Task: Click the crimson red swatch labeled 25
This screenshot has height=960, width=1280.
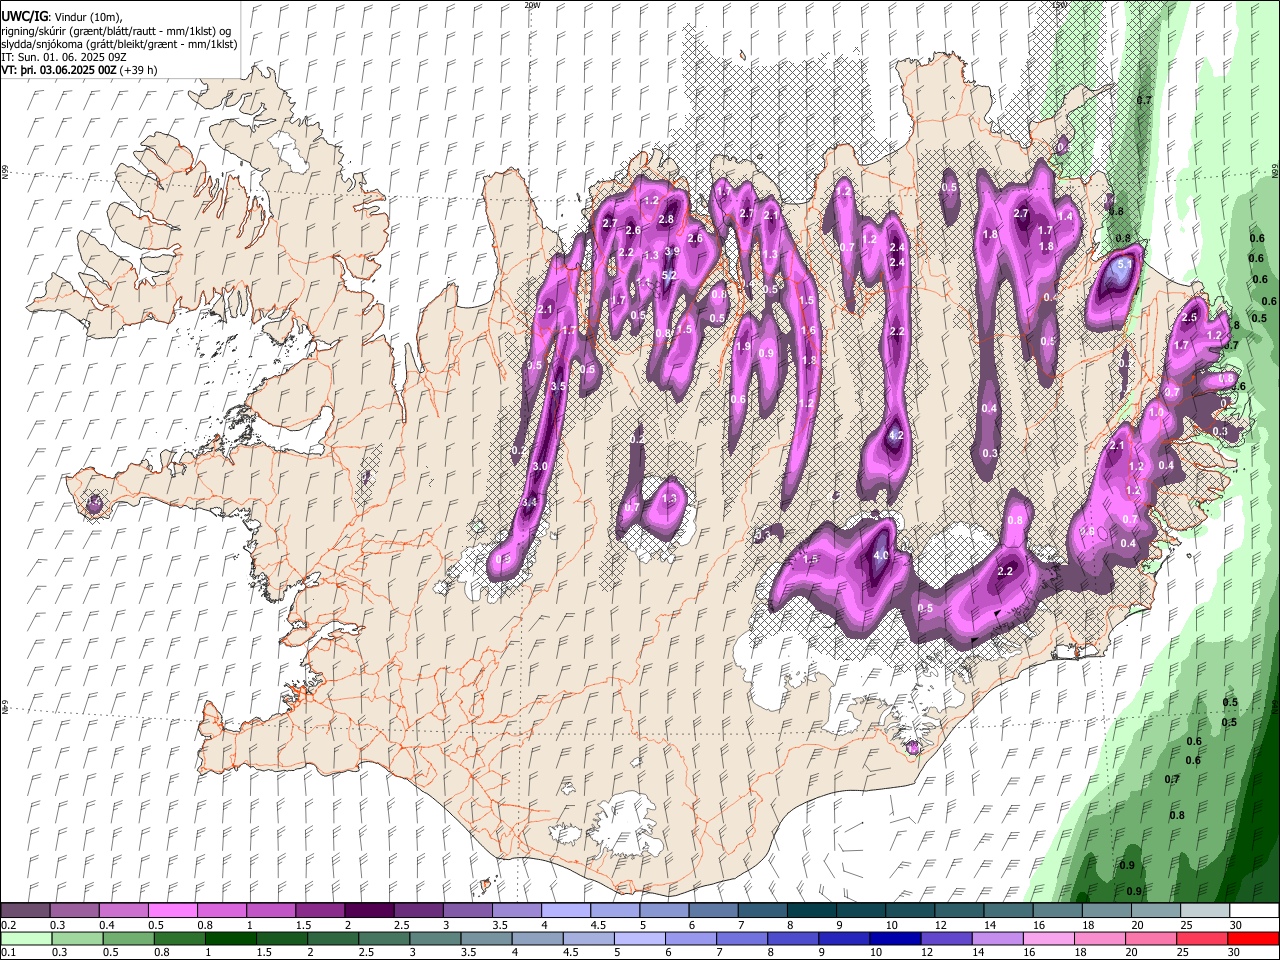Action: coord(1200,938)
